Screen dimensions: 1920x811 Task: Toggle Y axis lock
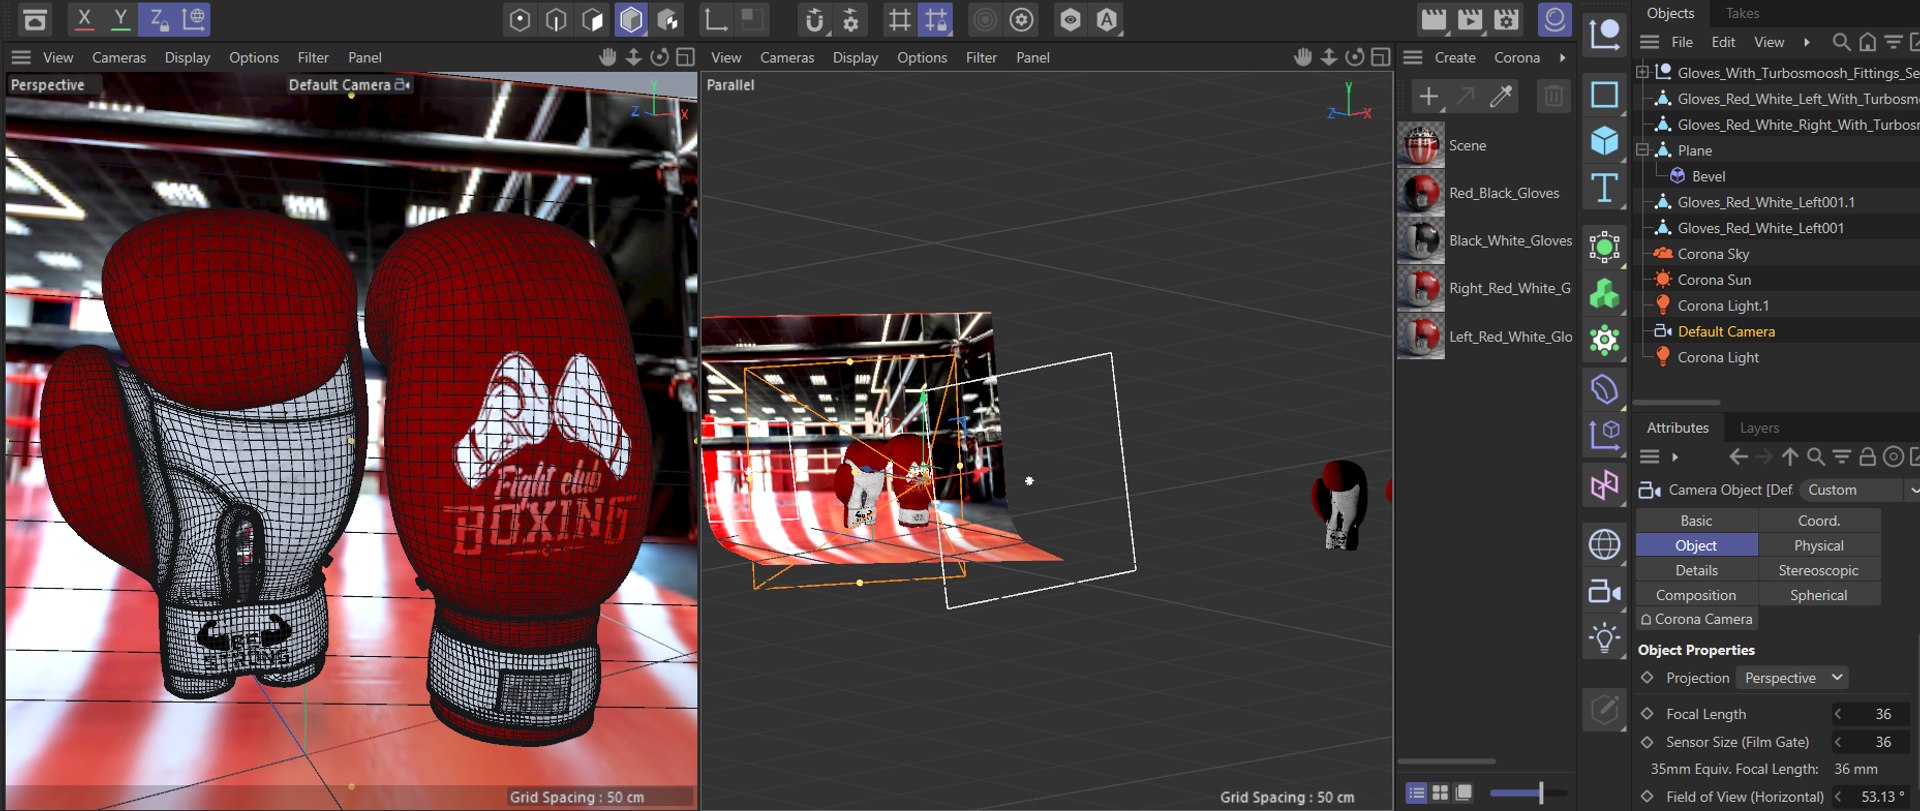pyautogui.click(x=121, y=19)
